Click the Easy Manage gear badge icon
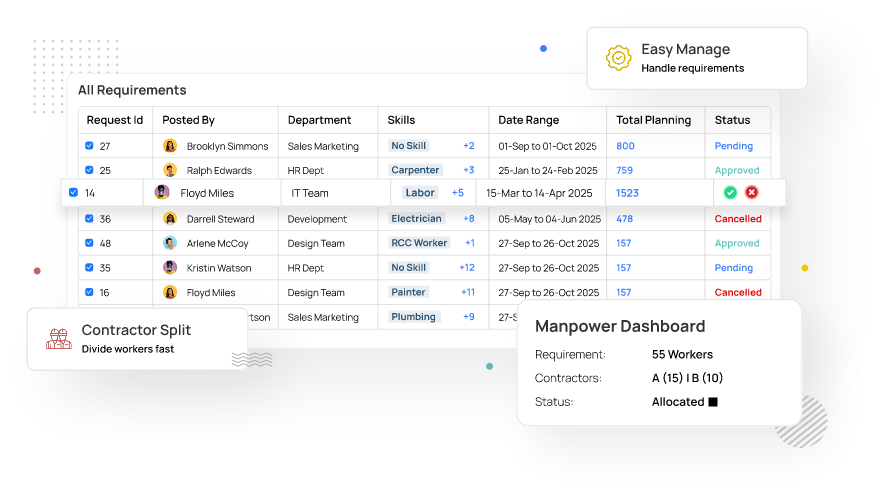 (x=619, y=58)
